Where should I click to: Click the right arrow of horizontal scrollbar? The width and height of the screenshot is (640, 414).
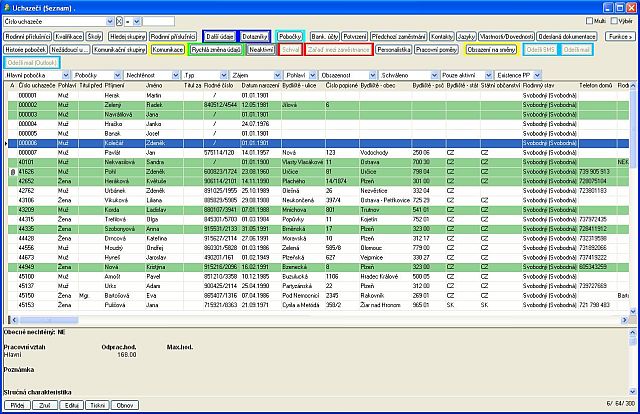[624, 320]
